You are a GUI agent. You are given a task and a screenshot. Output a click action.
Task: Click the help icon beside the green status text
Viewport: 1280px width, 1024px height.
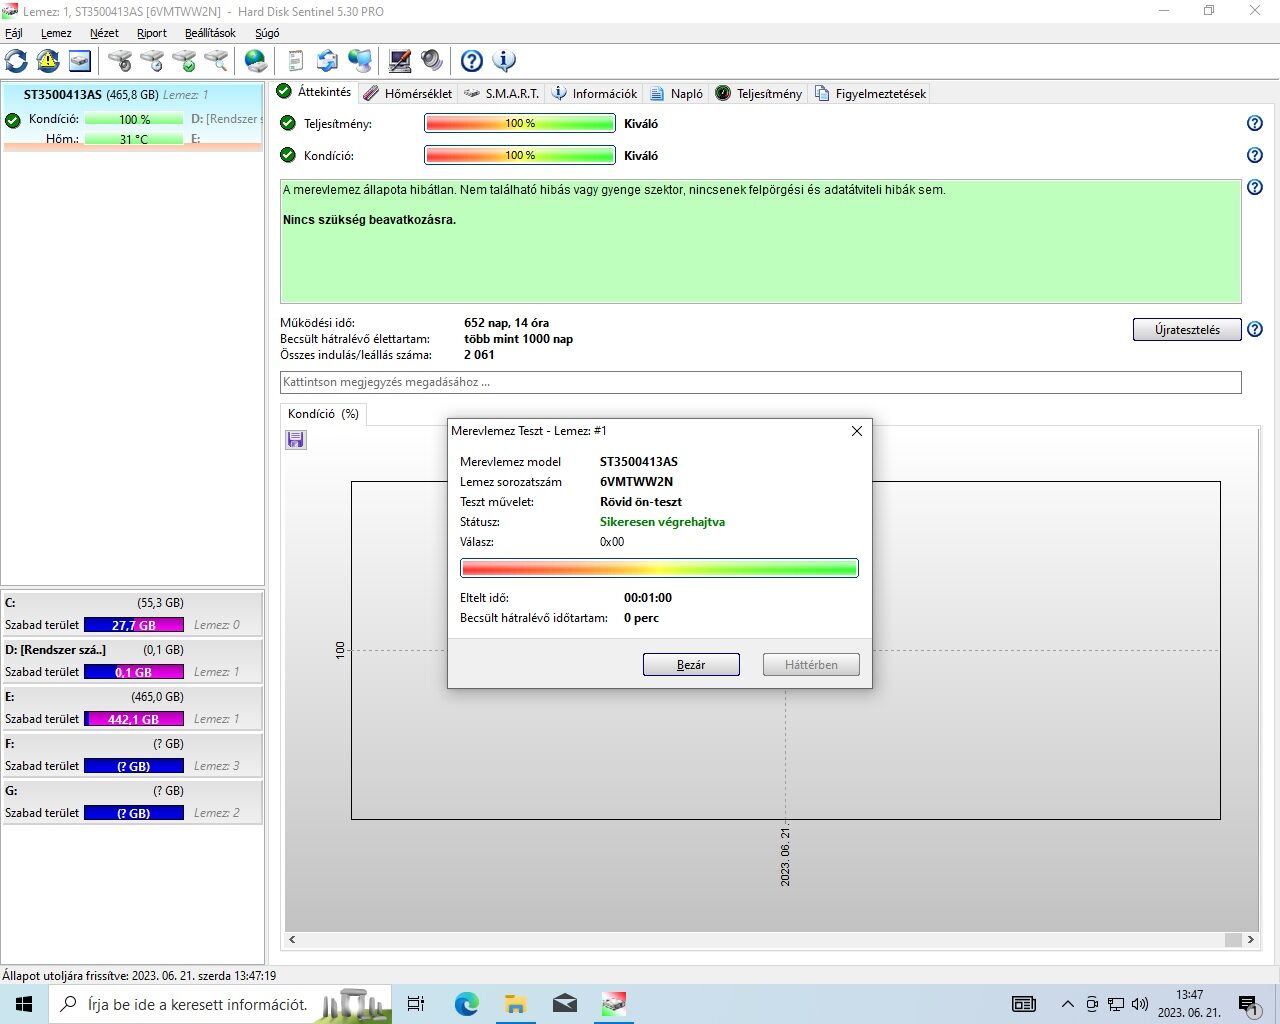point(1255,188)
